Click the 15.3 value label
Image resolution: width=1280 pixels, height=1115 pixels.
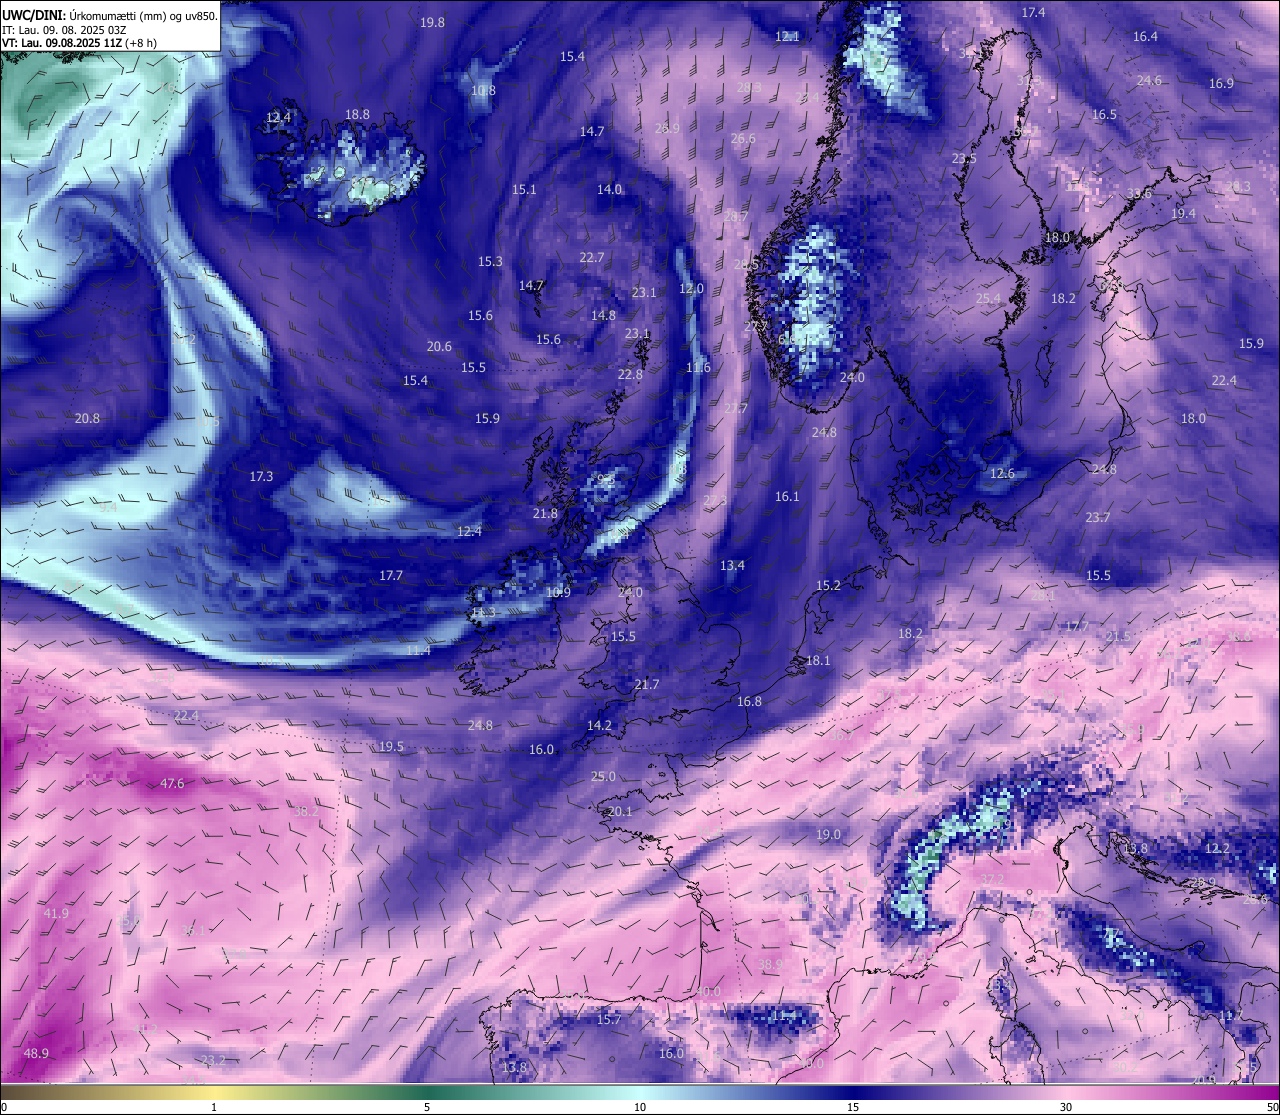tap(490, 261)
